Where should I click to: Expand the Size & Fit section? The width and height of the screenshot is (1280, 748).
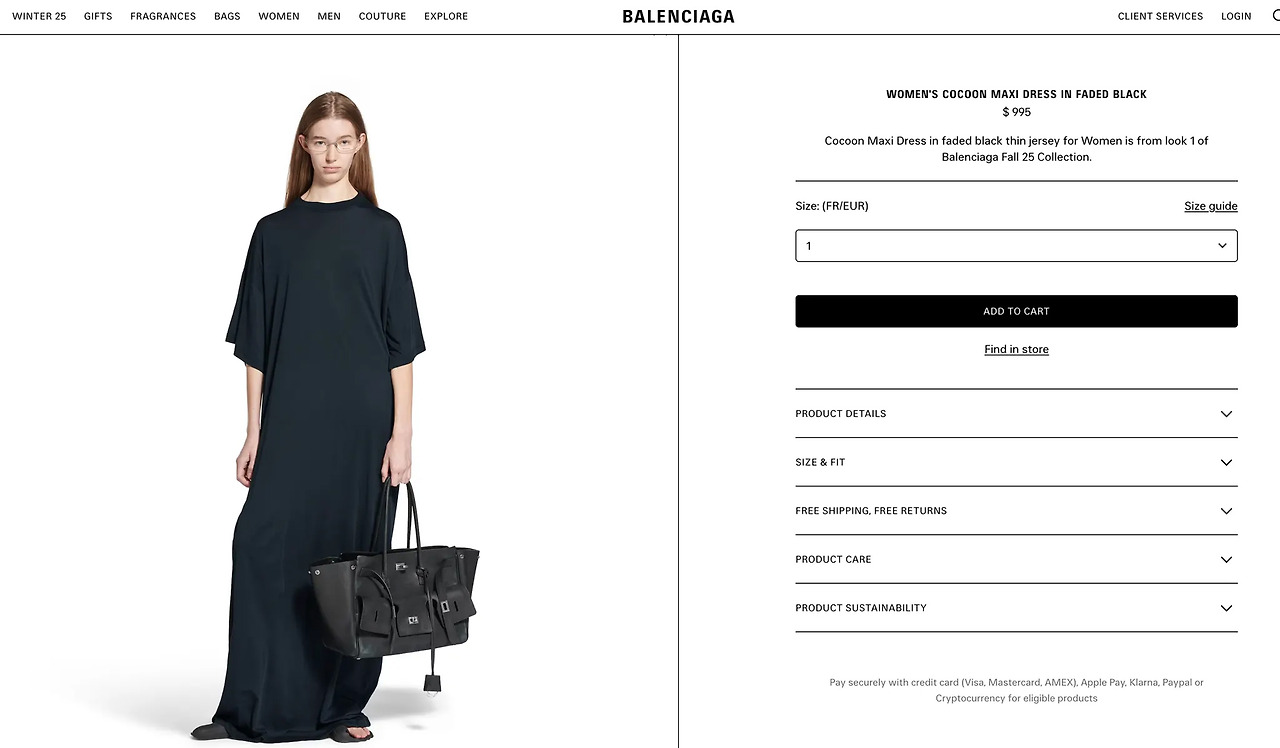1016,462
